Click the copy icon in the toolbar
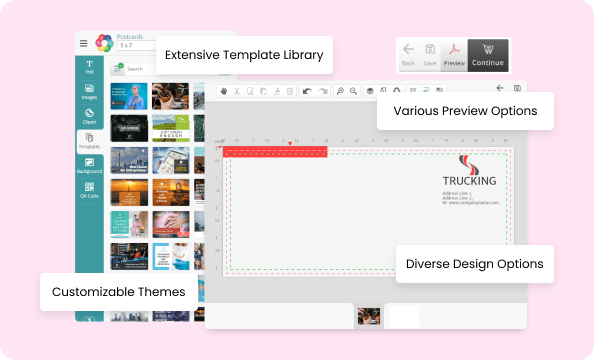This screenshot has width=594, height=360. [x=250, y=91]
